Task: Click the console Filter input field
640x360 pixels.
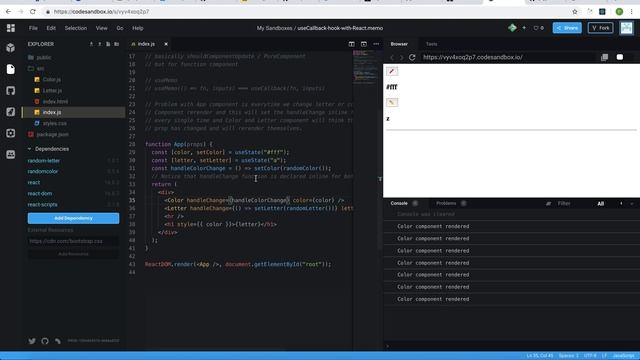Action: tap(572, 203)
